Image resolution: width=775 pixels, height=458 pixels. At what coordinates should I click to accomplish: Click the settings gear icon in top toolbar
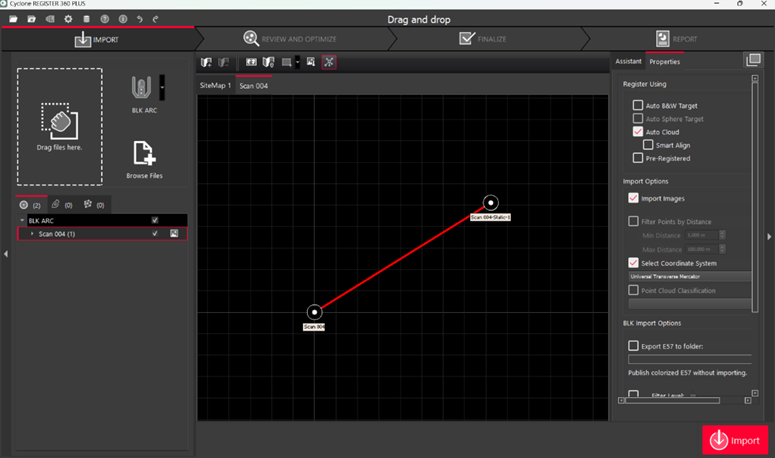coord(68,19)
